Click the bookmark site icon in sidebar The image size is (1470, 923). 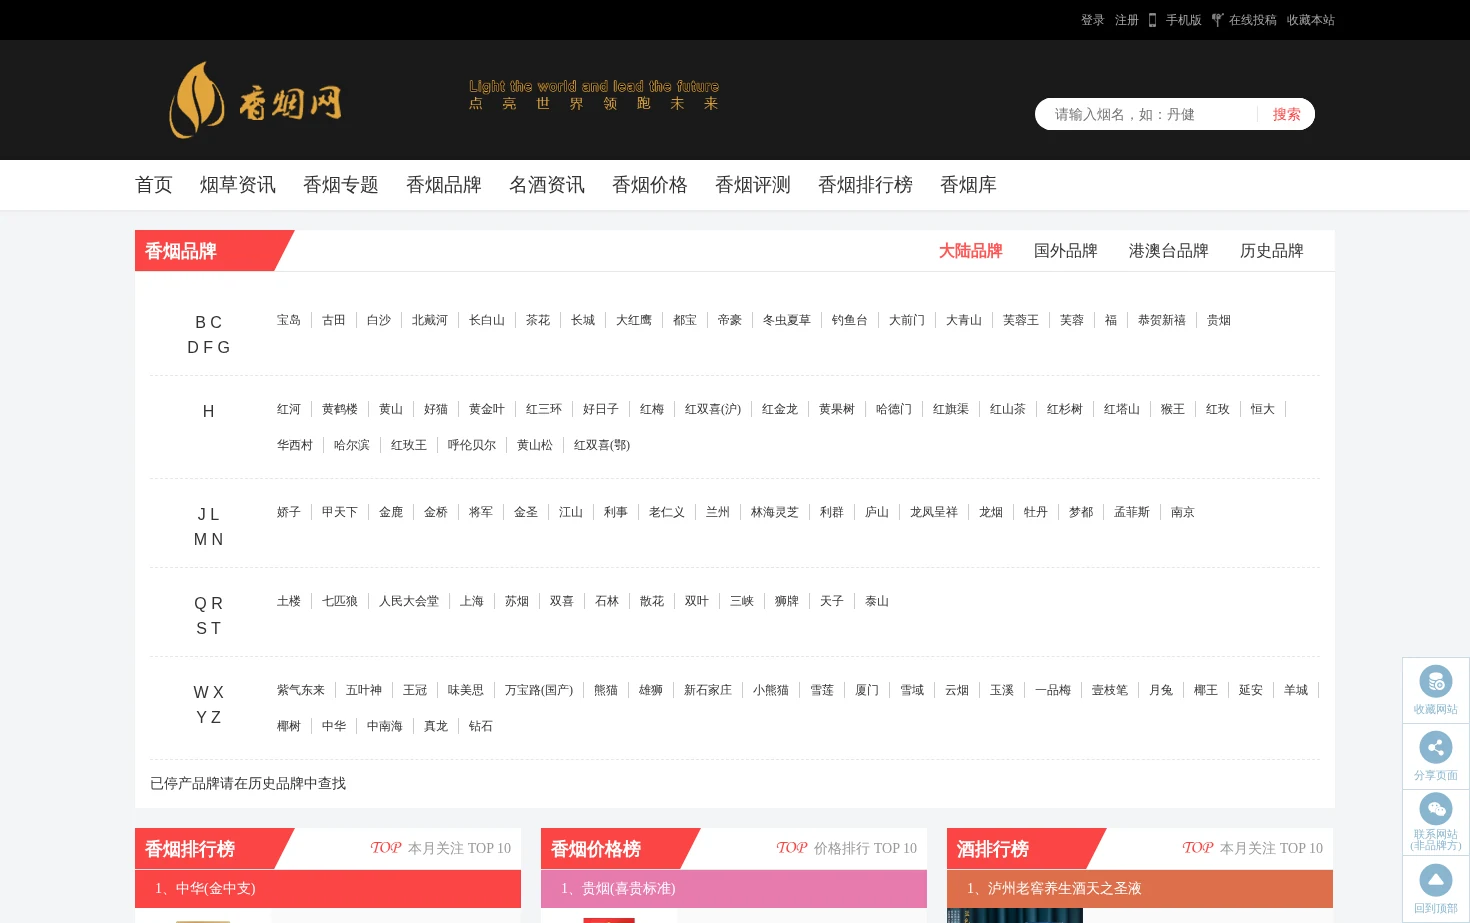(1436, 682)
